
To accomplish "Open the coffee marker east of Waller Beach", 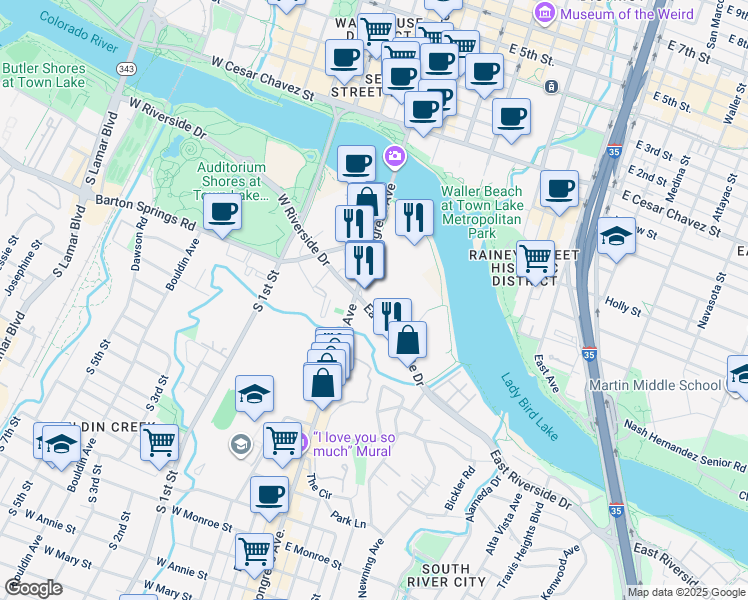I will [559, 187].
